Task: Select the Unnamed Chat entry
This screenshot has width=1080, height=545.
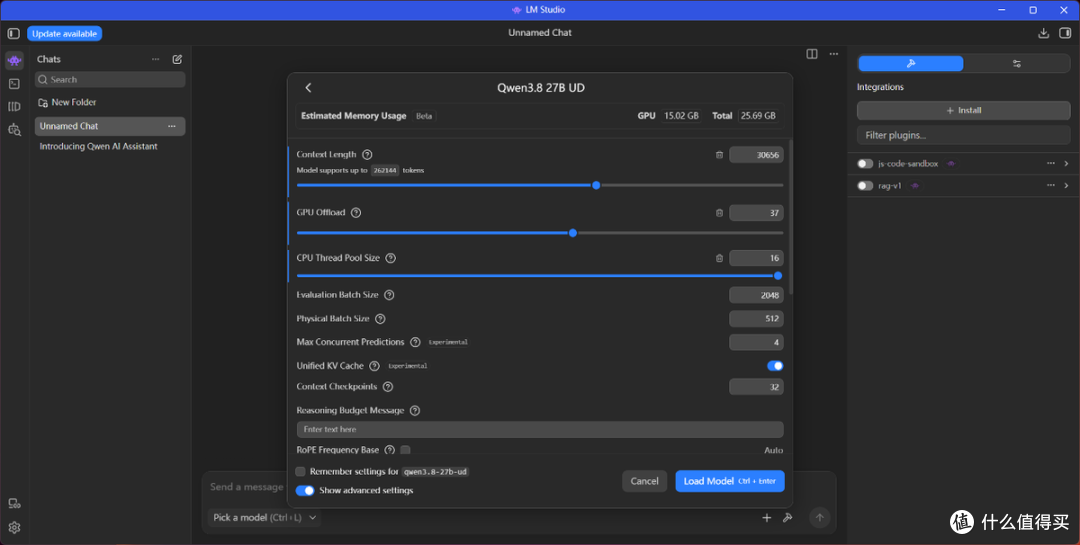Action: click(110, 126)
